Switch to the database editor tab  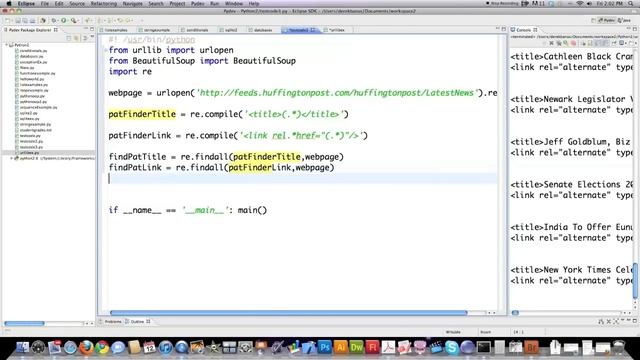tap(260, 30)
